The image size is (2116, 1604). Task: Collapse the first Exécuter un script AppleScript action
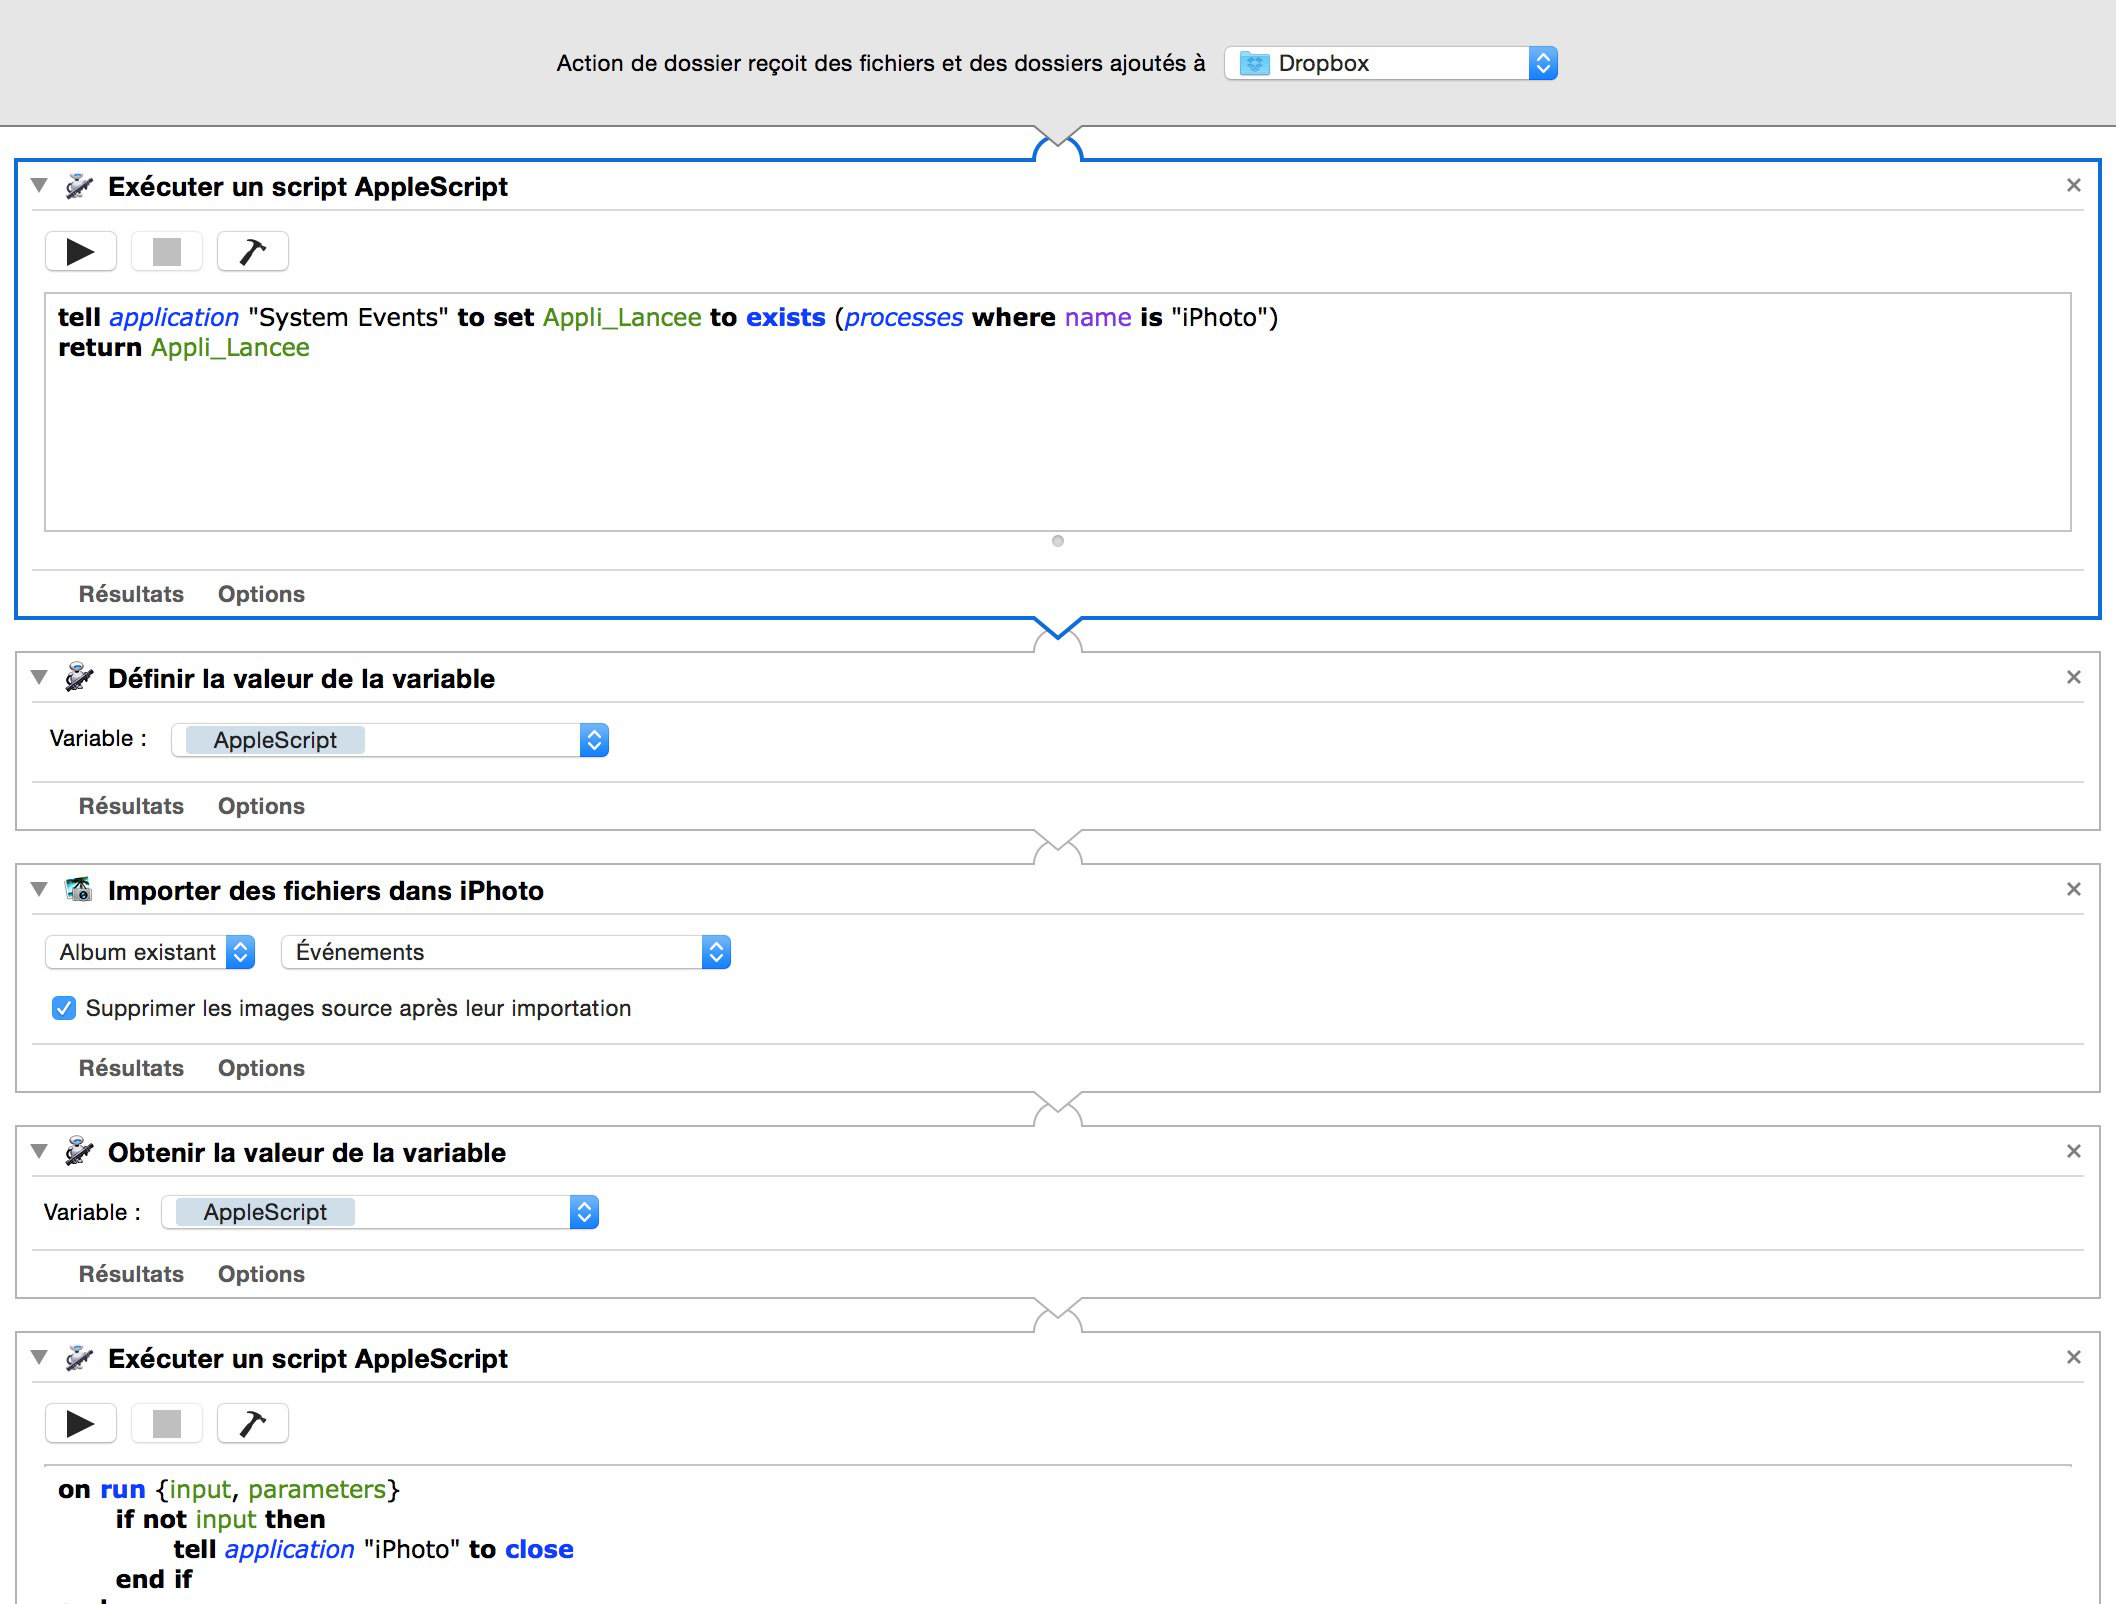pyautogui.click(x=39, y=185)
